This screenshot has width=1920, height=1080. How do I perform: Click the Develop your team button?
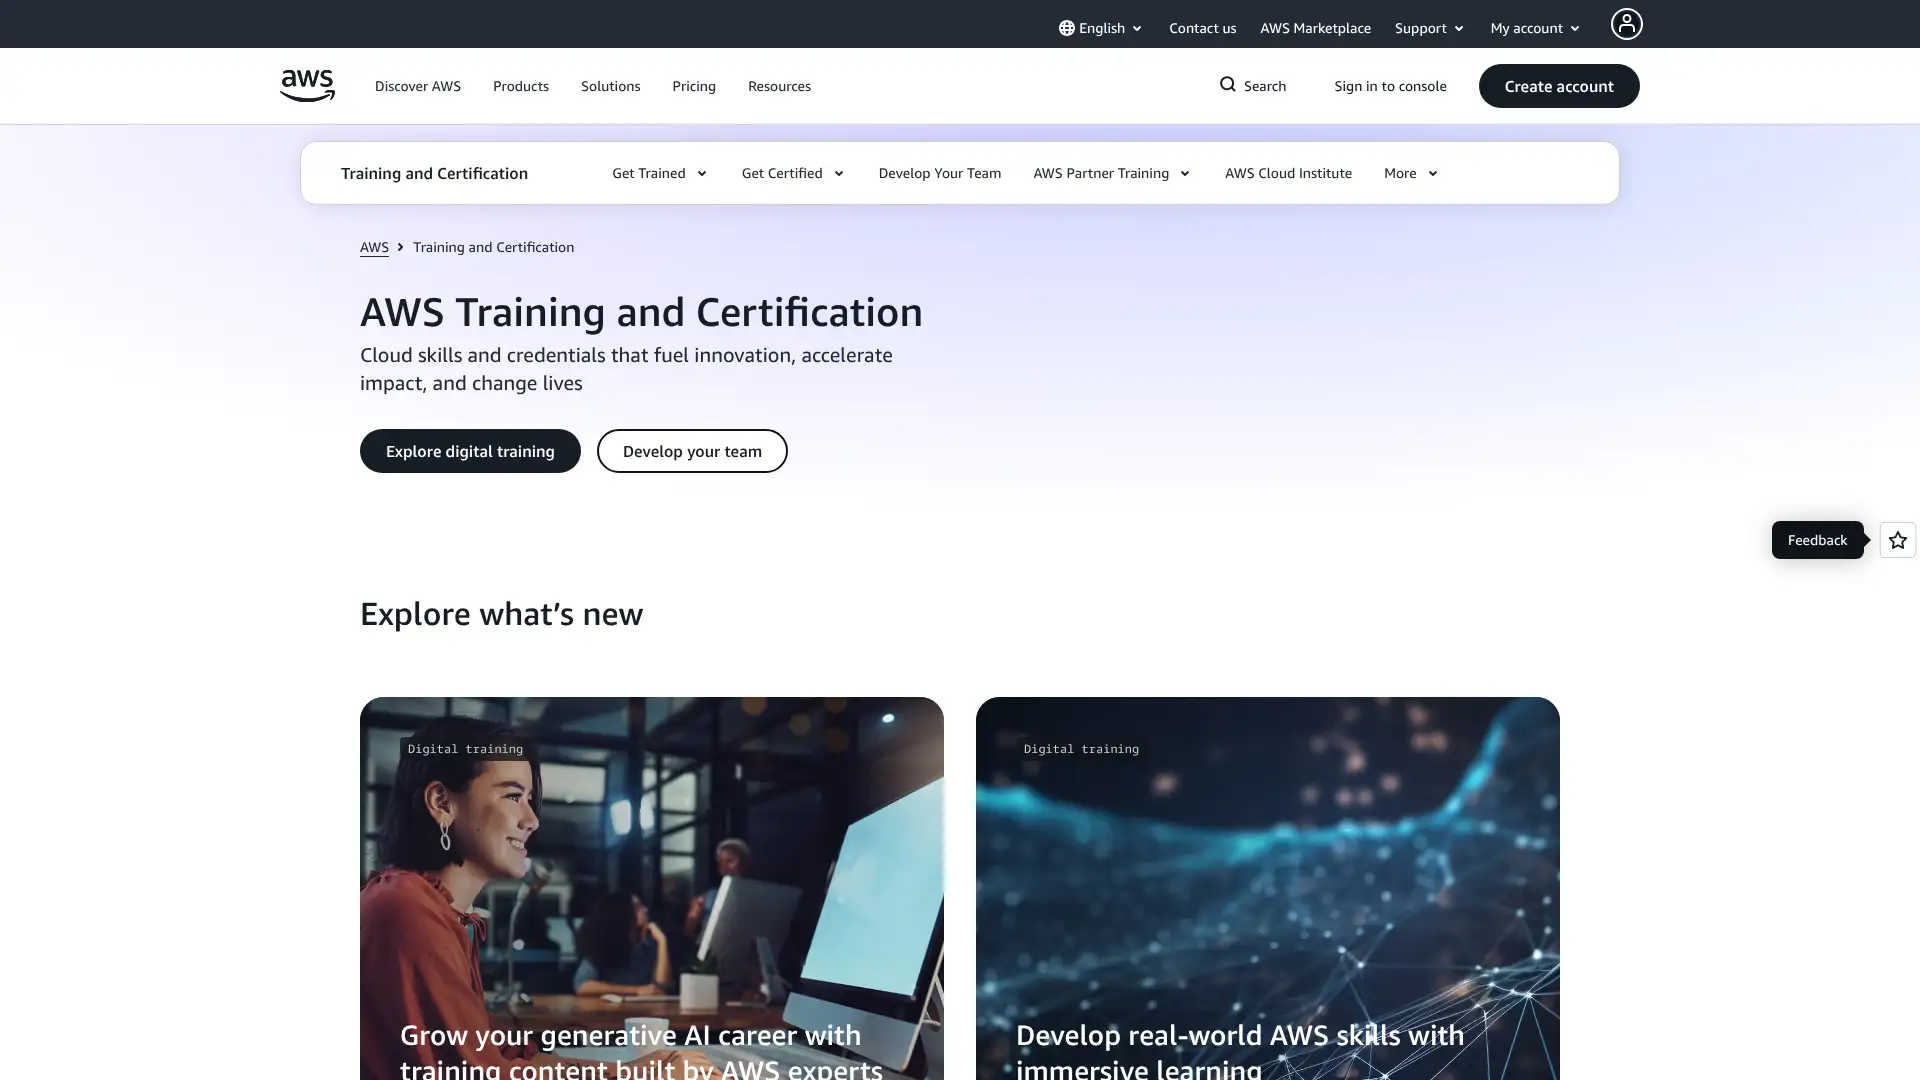click(692, 451)
